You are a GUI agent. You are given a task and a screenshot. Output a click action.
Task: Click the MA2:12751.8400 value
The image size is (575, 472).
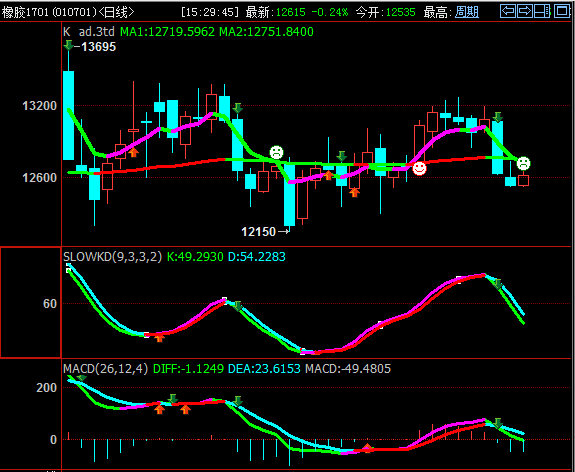point(266,32)
